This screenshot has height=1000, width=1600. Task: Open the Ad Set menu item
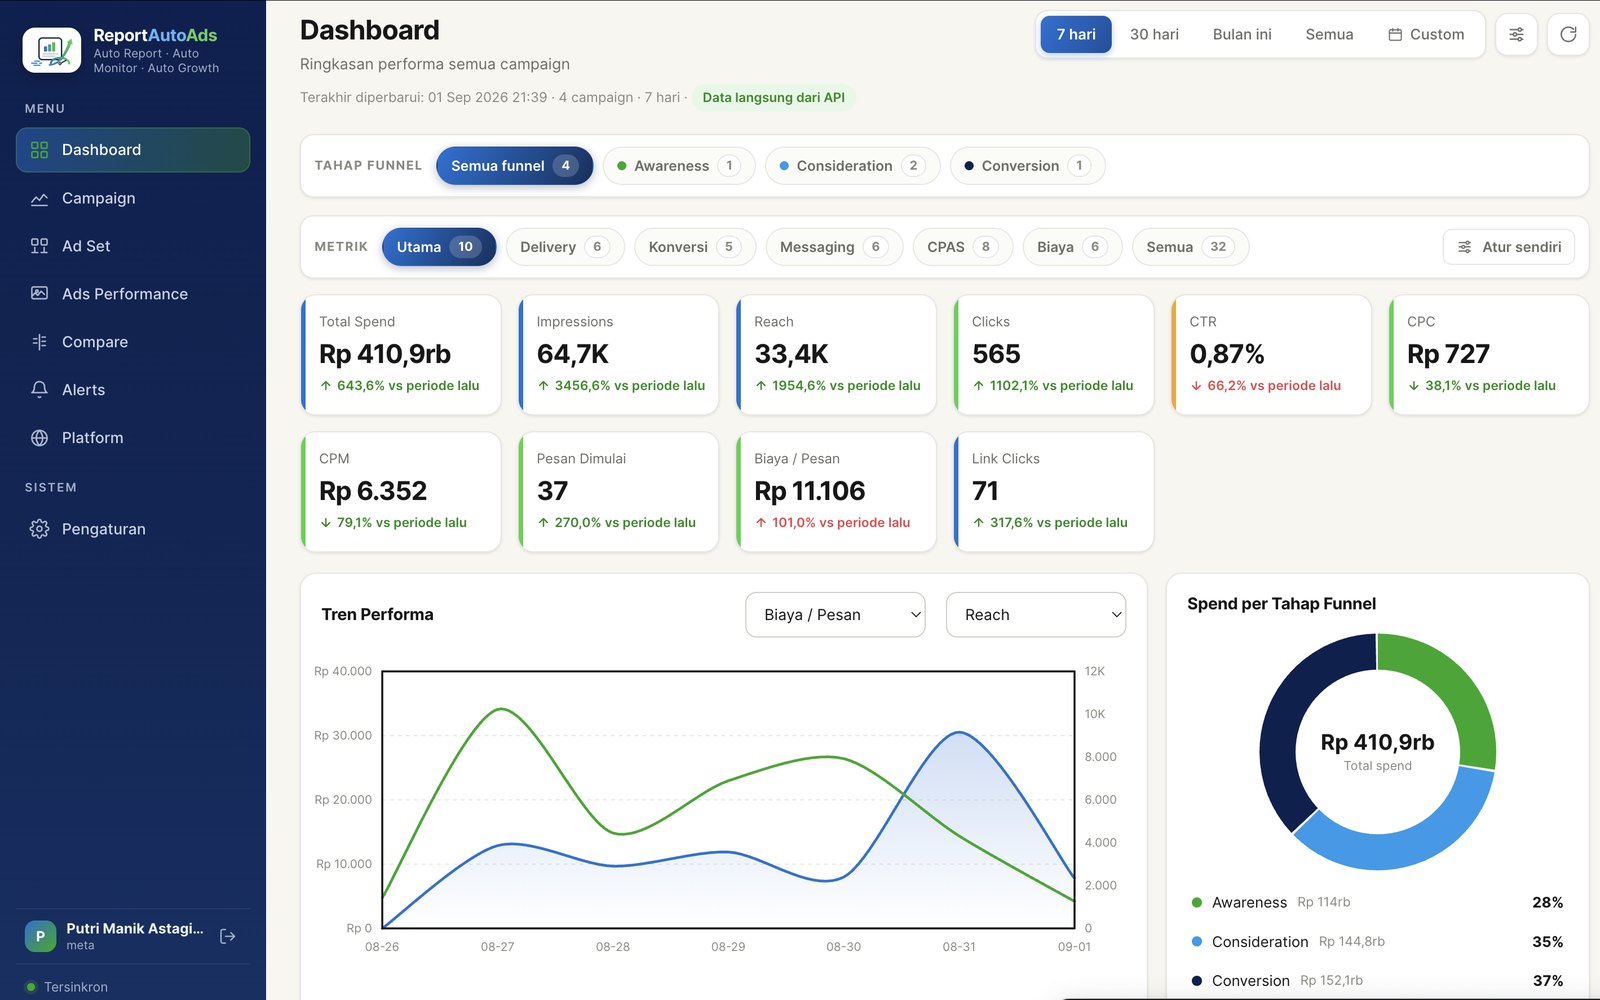[x=133, y=246]
